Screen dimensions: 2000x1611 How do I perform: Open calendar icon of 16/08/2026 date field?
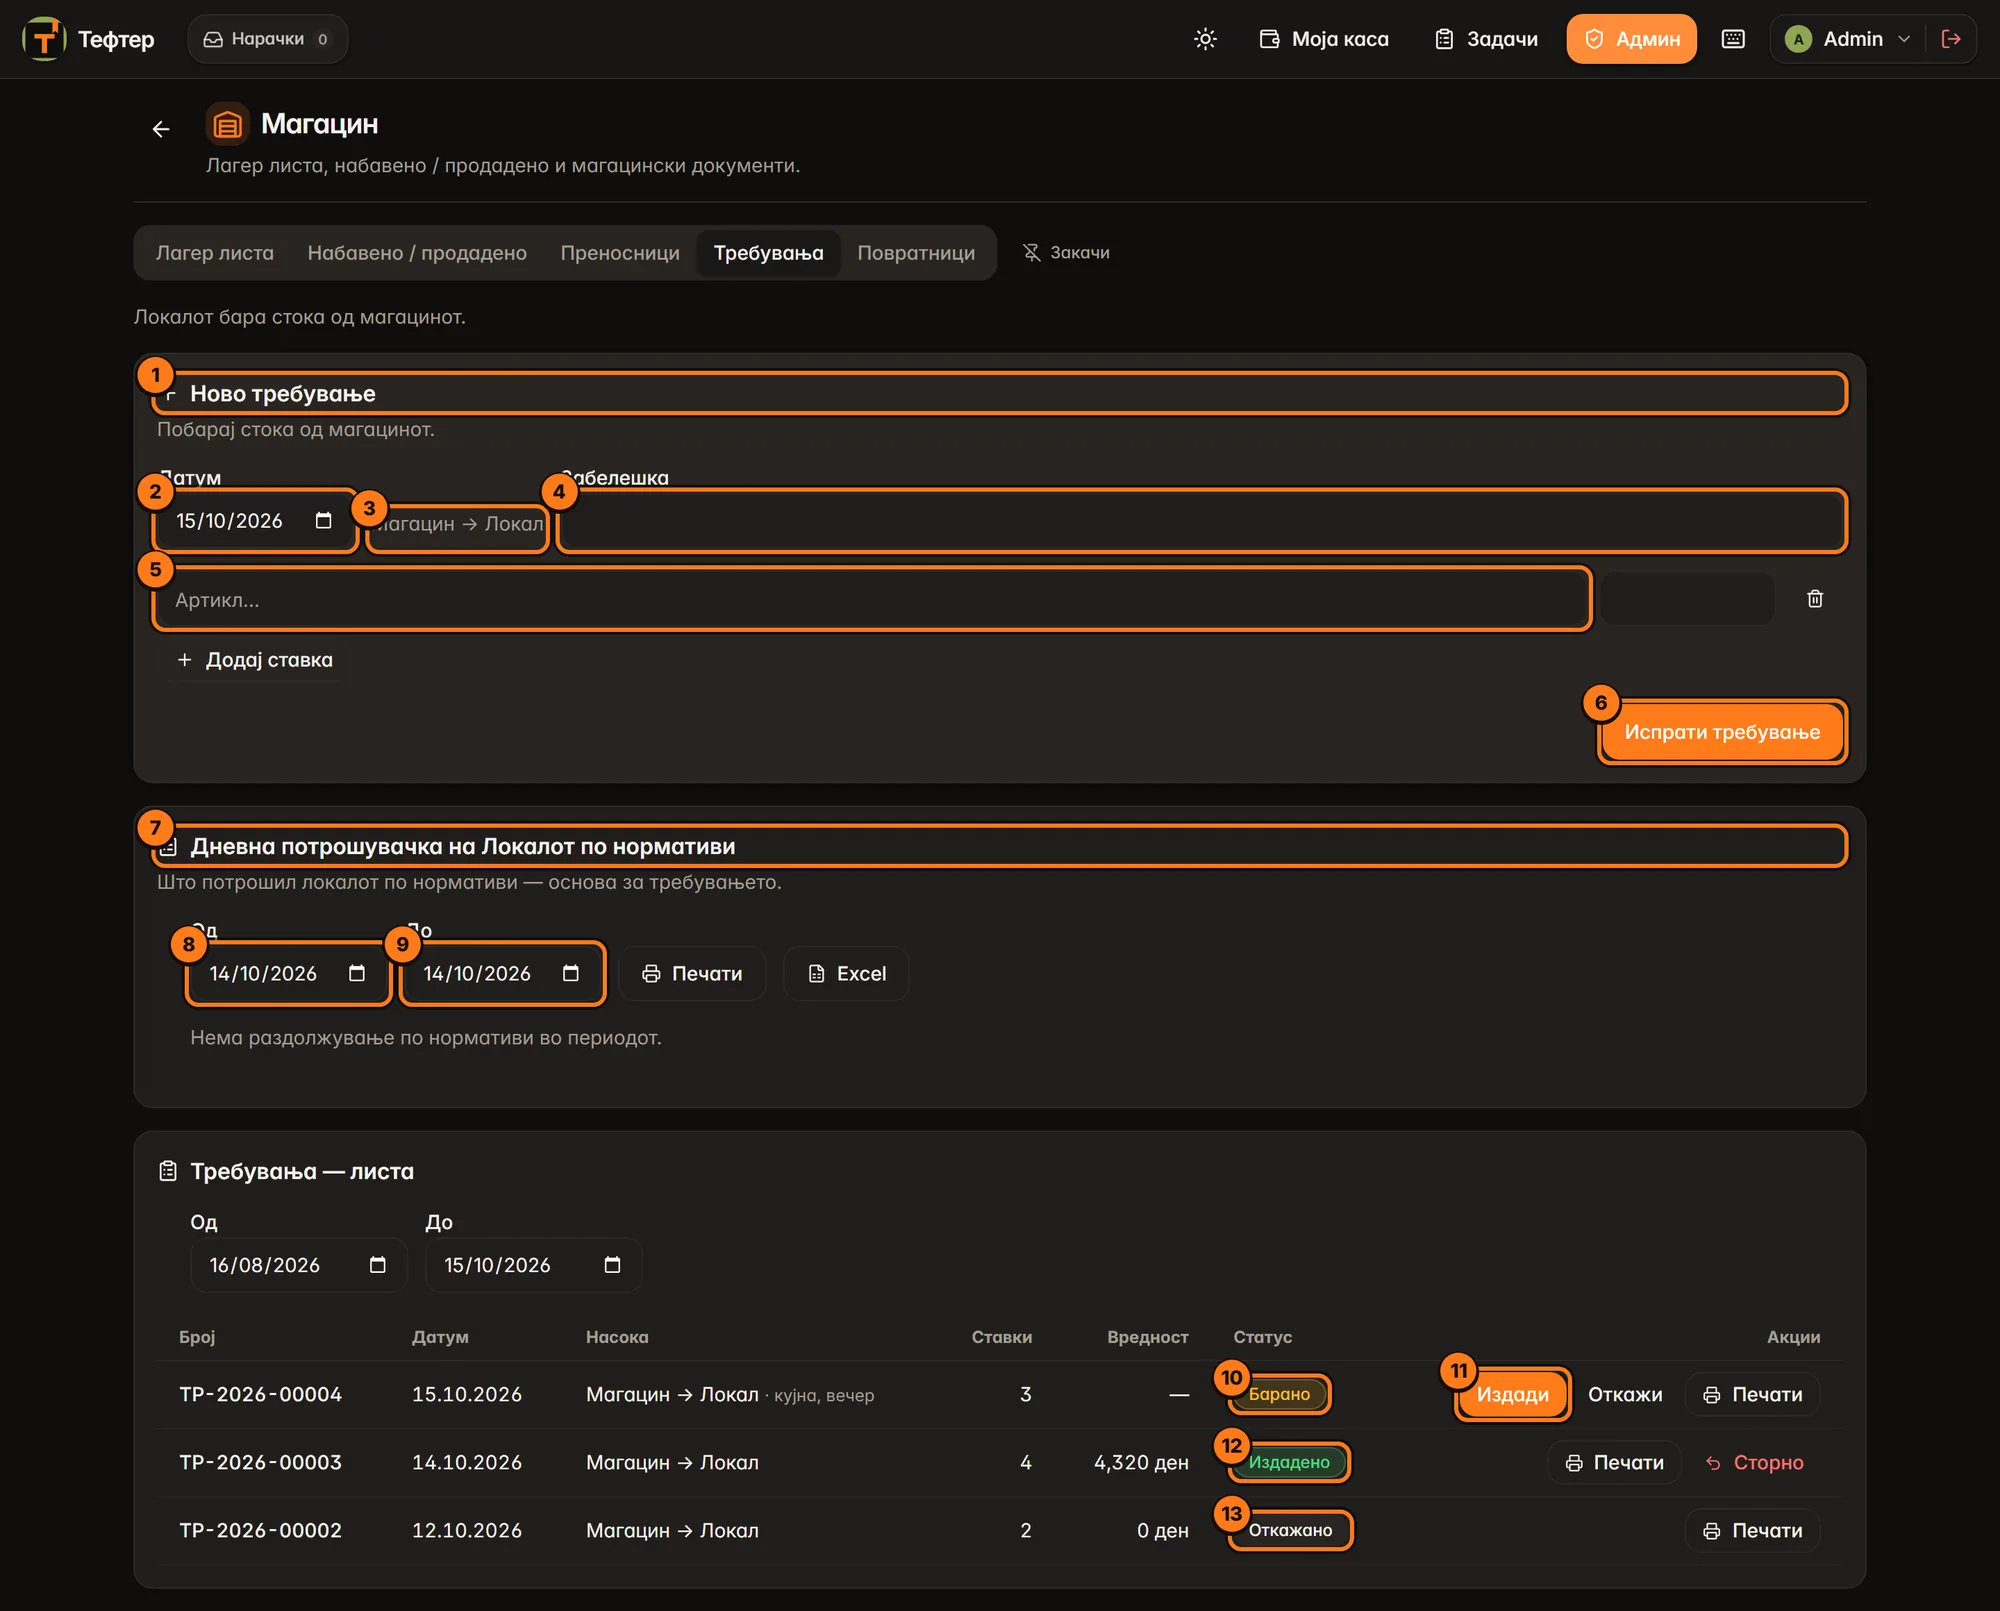377,1265
